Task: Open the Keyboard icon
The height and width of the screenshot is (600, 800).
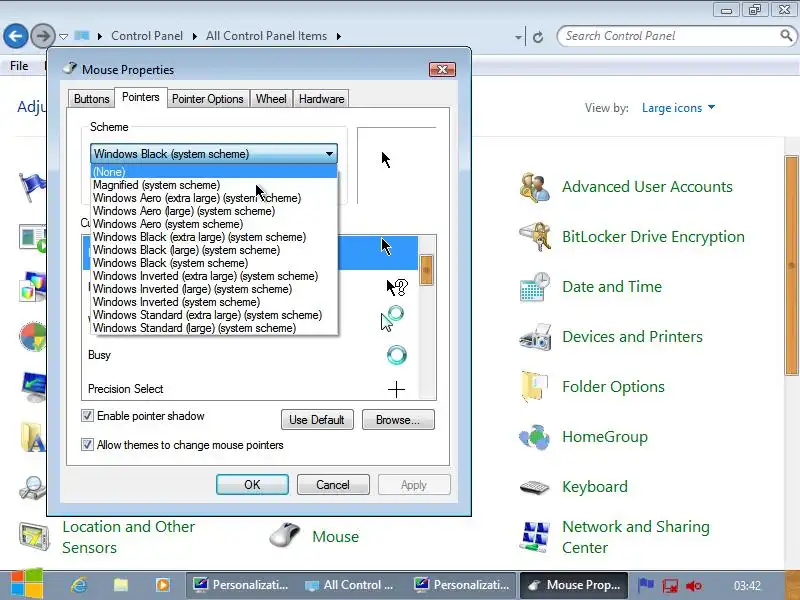Action: [x=535, y=487]
